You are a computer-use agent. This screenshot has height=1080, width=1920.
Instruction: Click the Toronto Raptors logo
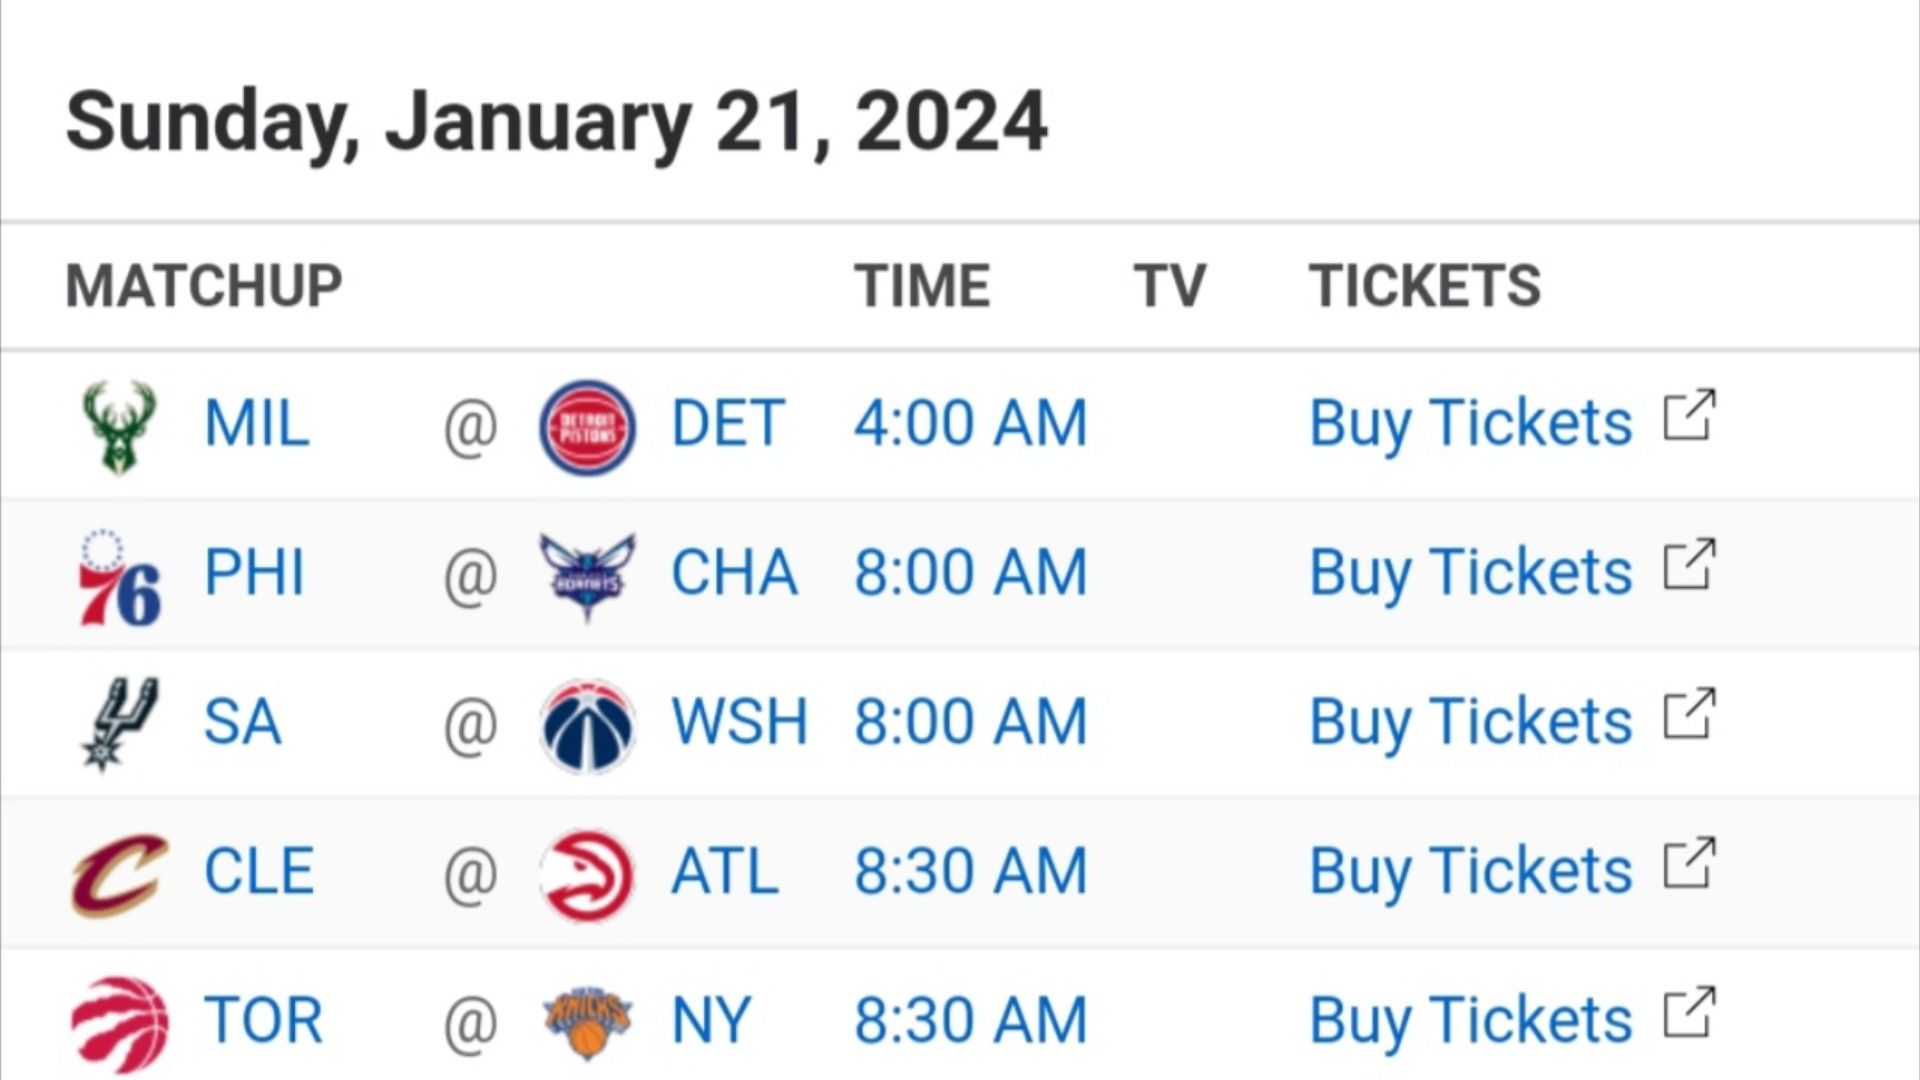coord(120,1024)
